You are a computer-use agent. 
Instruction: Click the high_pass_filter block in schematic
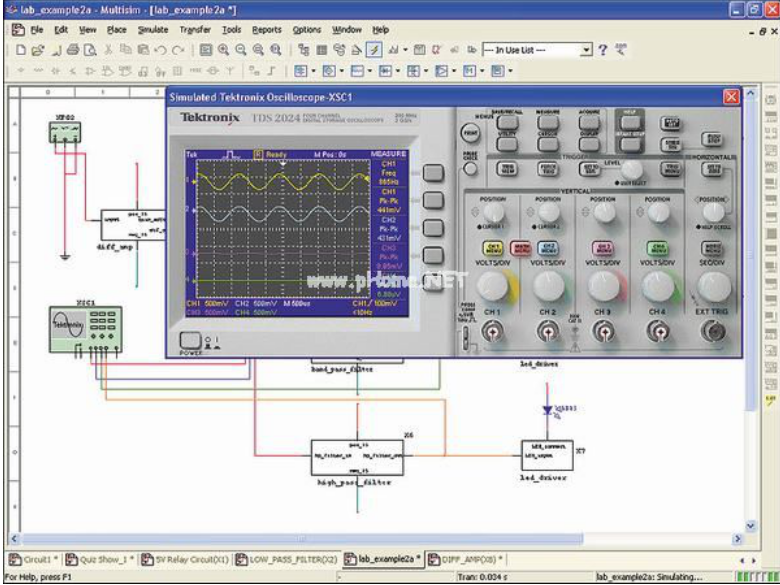coord(356,457)
